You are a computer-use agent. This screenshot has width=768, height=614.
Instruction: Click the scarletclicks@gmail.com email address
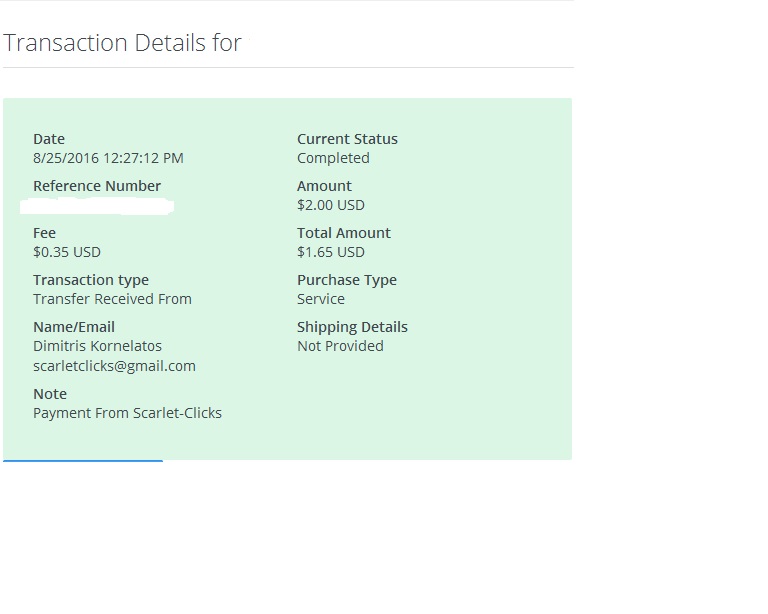pyautogui.click(x=114, y=366)
